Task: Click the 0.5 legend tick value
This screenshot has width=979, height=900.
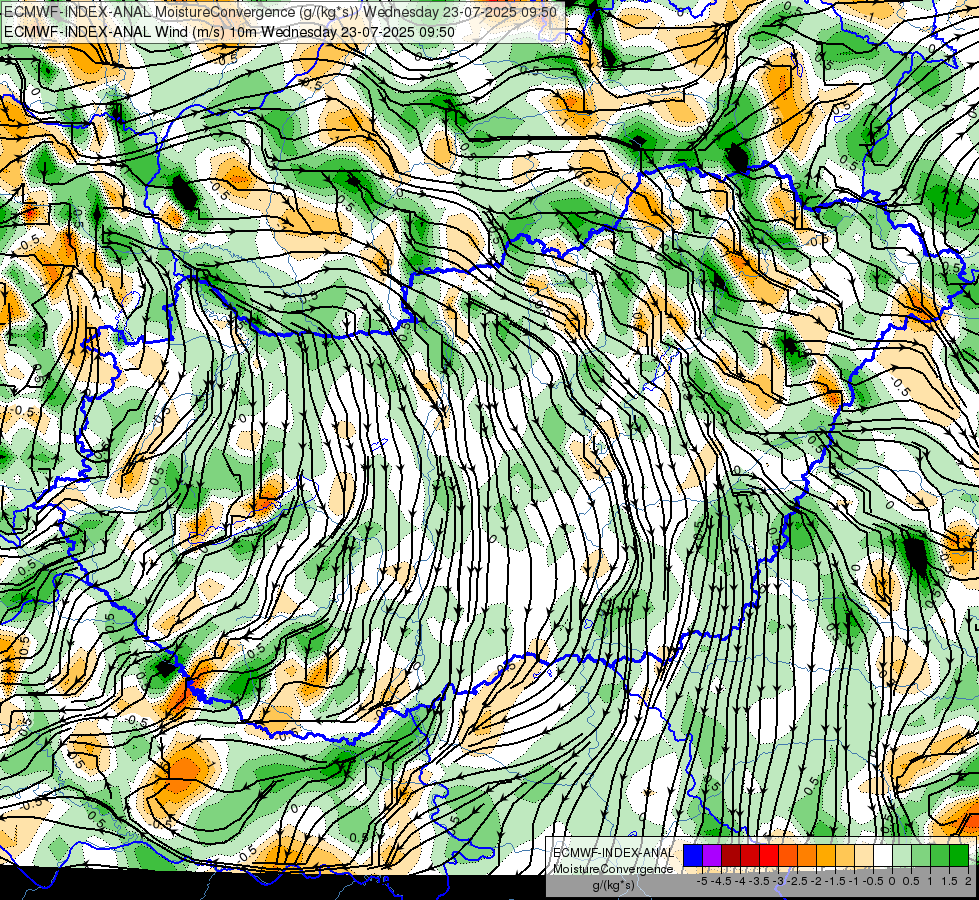Action: click(x=912, y=881)
